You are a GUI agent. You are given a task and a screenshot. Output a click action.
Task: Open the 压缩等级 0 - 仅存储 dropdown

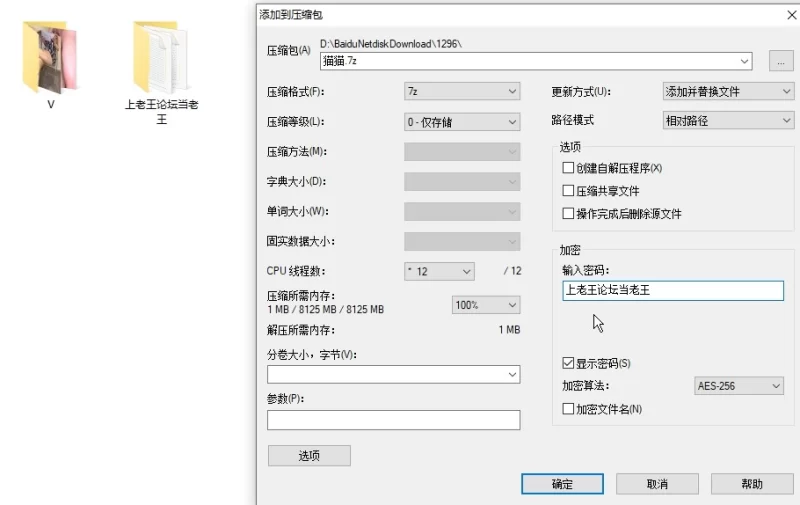pos(462,122)
